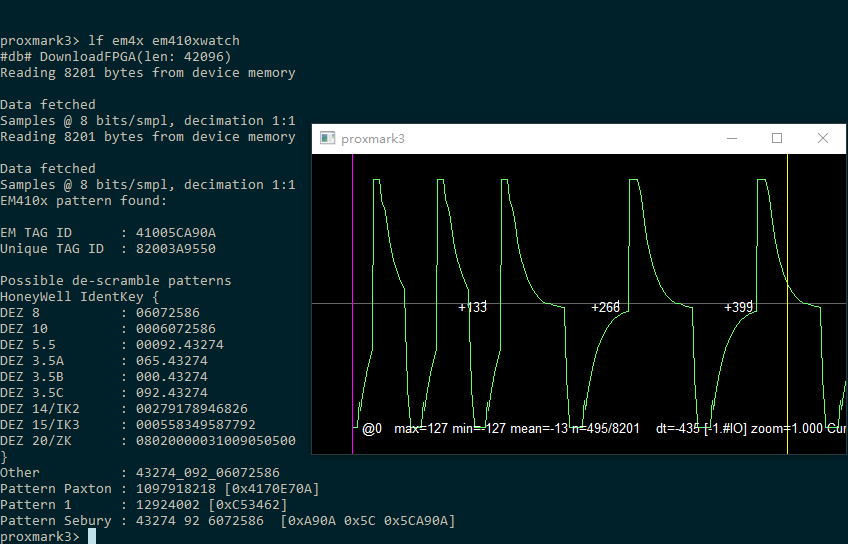This screenshot has height=544, width=848.
Task: Maximize the proxmark3 plot window
Action: click(776, 139)
